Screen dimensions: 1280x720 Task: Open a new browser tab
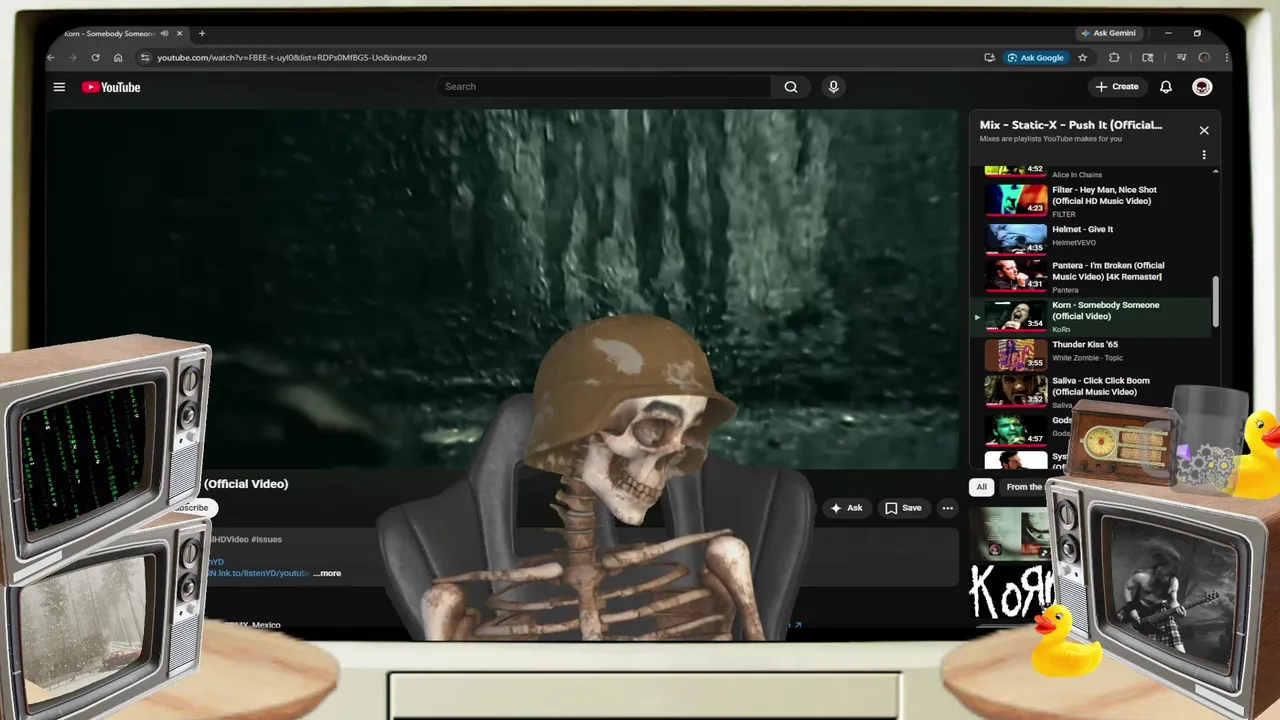coord(202,33)
